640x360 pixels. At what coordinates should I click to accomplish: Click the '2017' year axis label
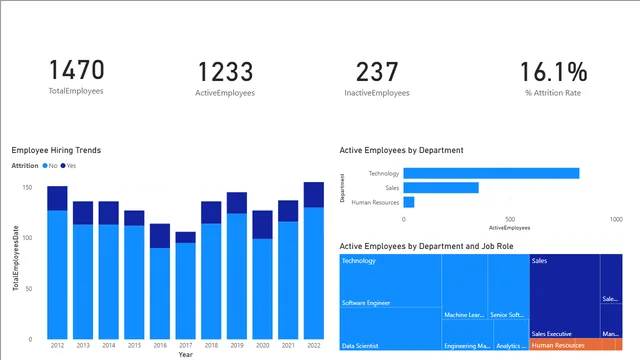pos(186,345)
